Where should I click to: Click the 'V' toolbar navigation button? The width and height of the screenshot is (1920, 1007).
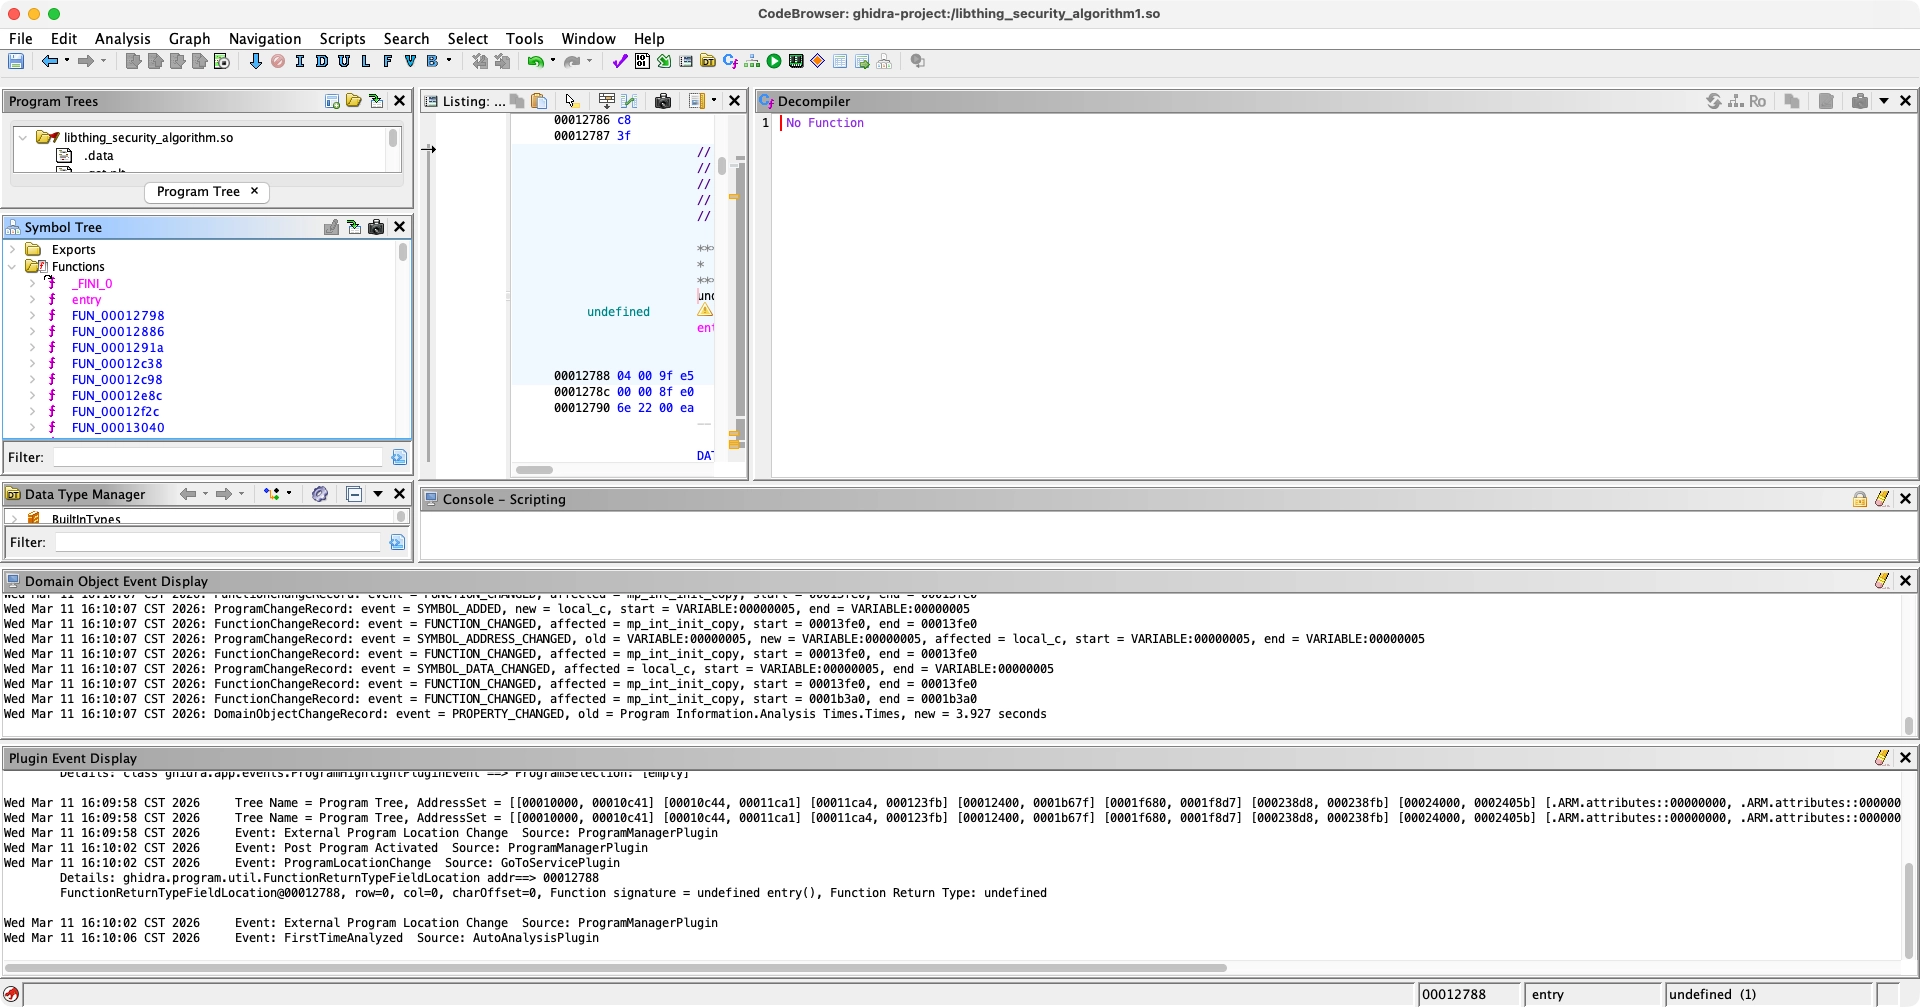pos(410,61)
